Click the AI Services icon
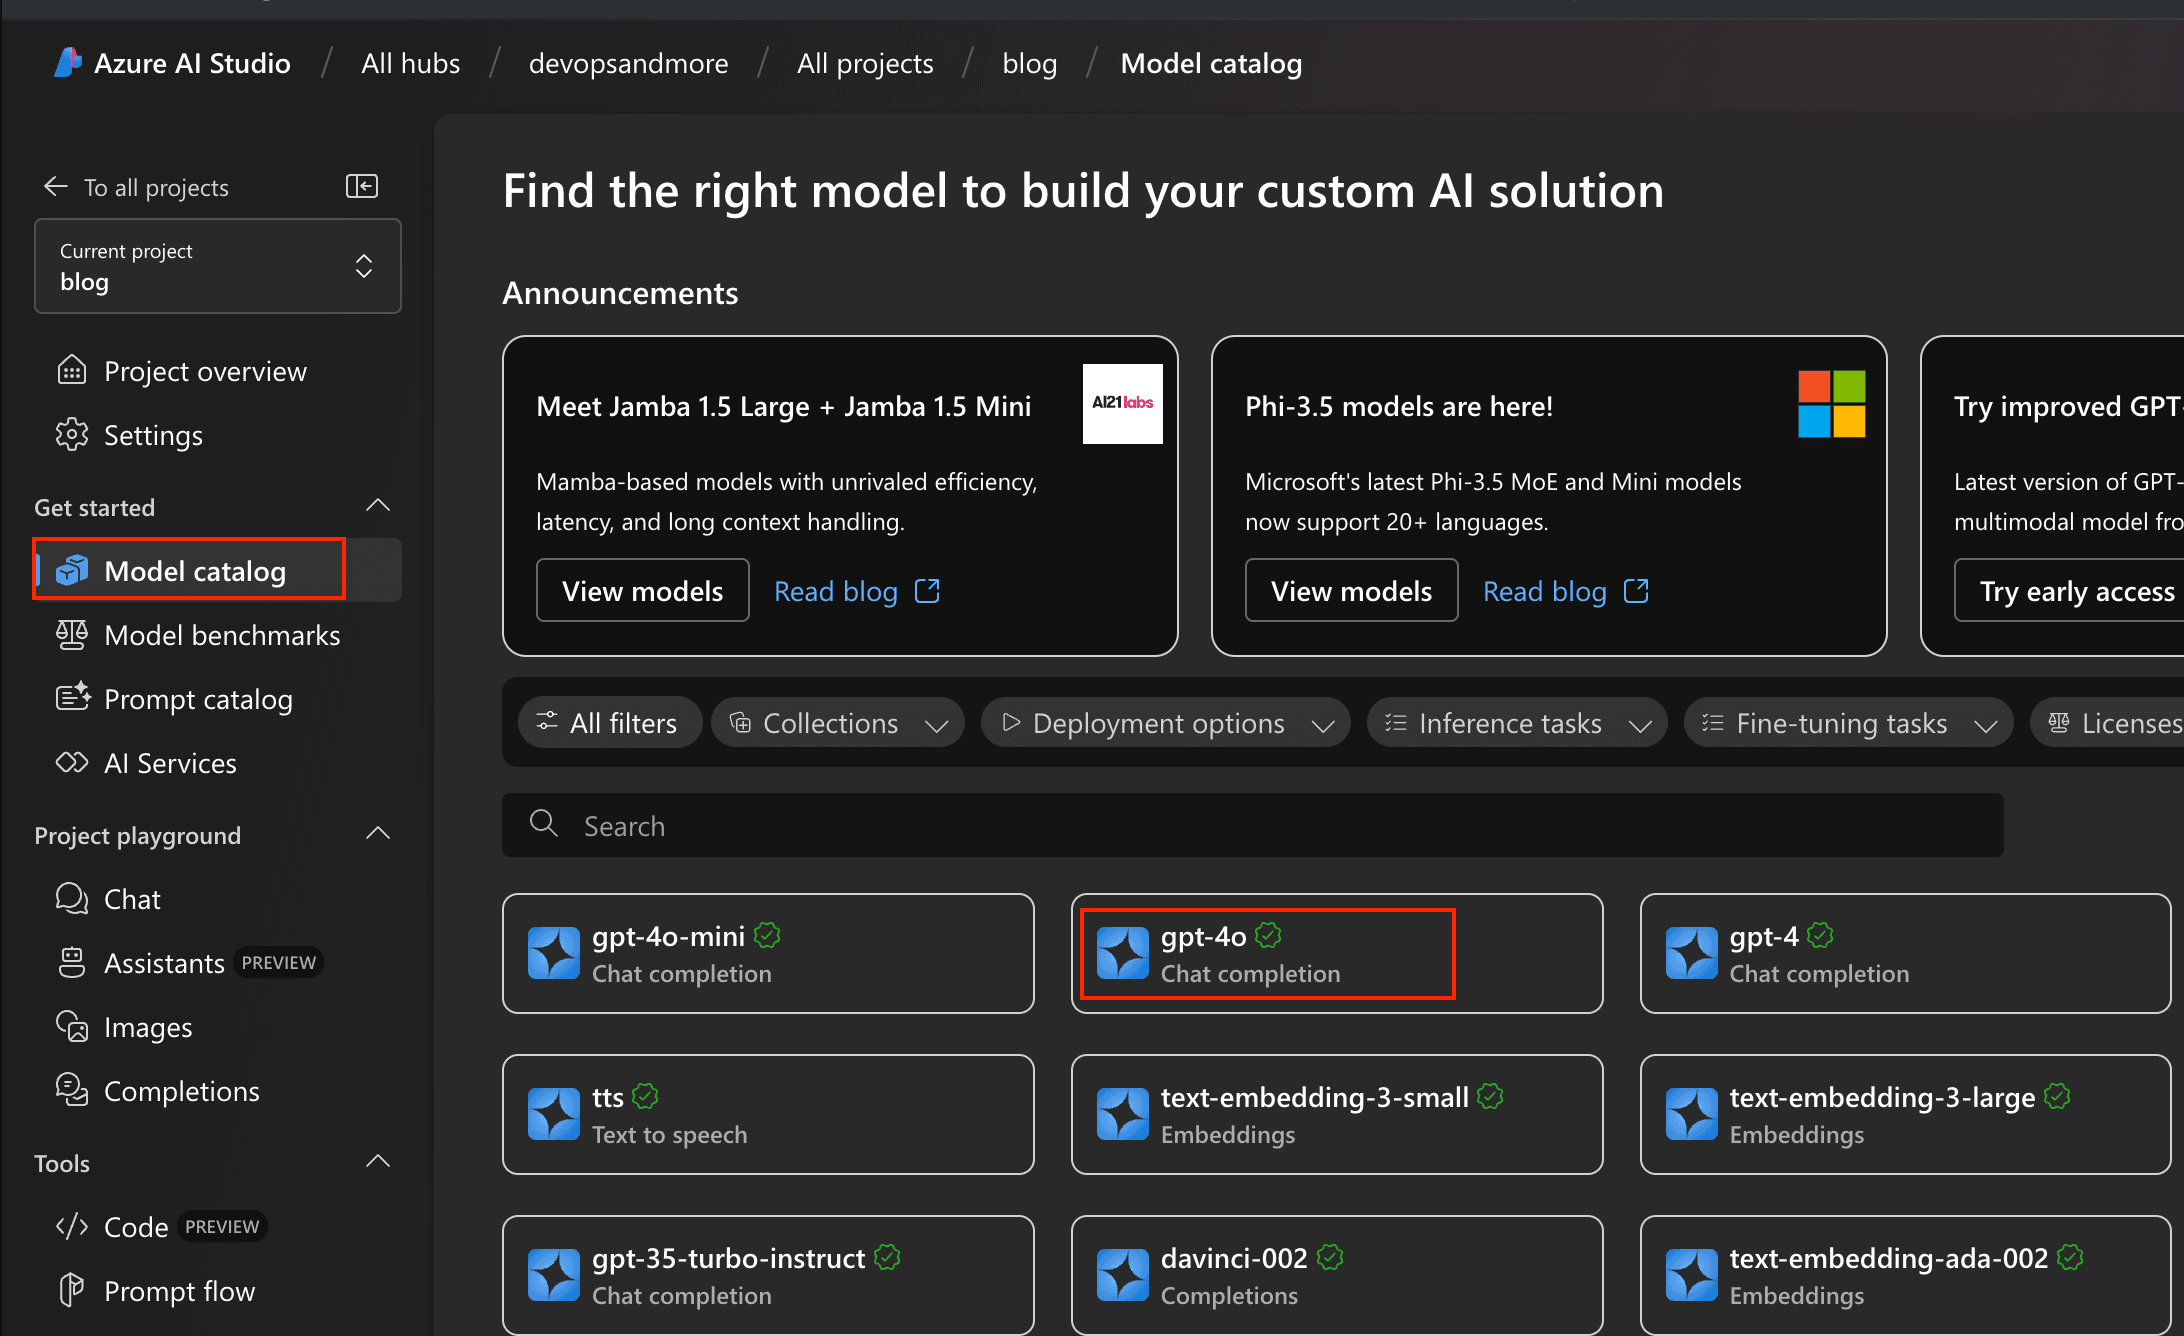2184x1336 pixels. (x=72, y=763)
